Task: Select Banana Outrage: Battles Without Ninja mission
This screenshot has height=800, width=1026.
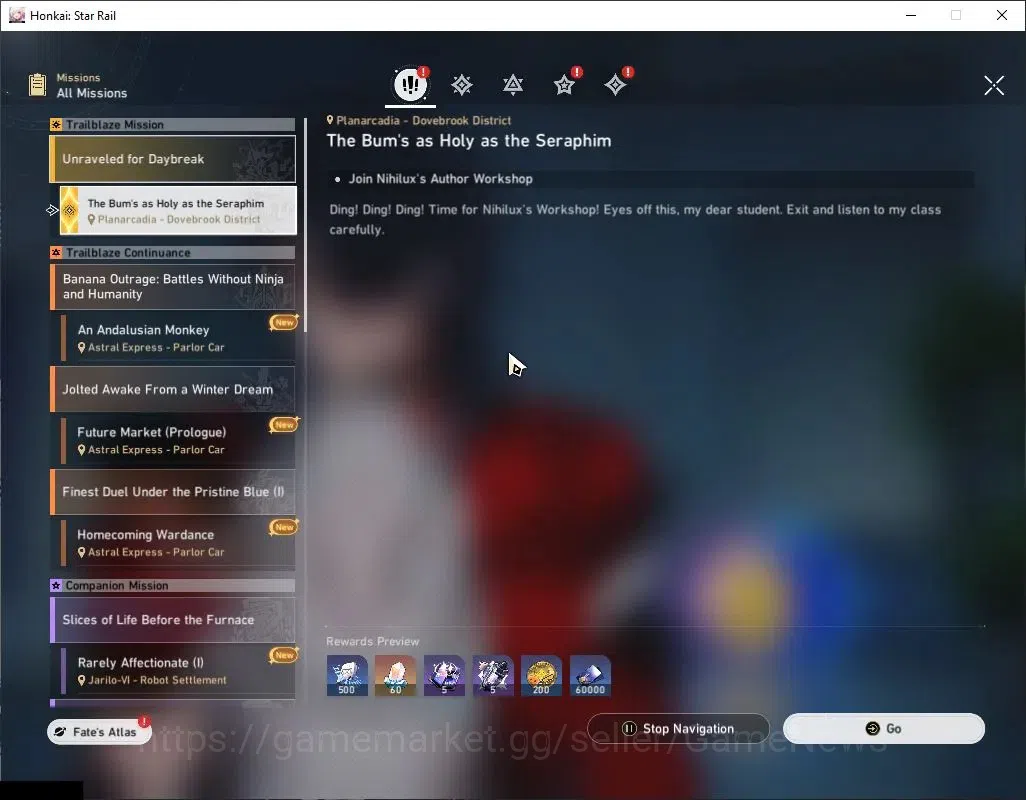Action: 173,287
